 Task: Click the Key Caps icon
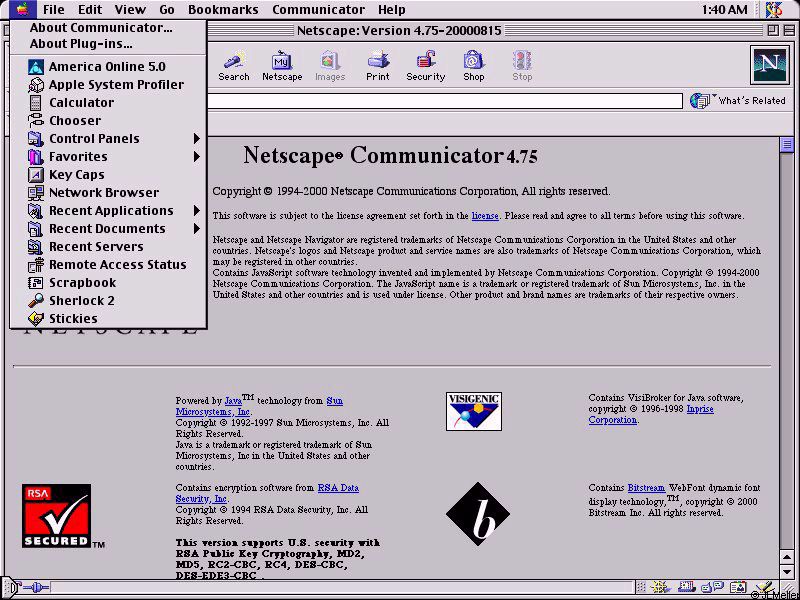pyautogui.click(x=36, y=174)
